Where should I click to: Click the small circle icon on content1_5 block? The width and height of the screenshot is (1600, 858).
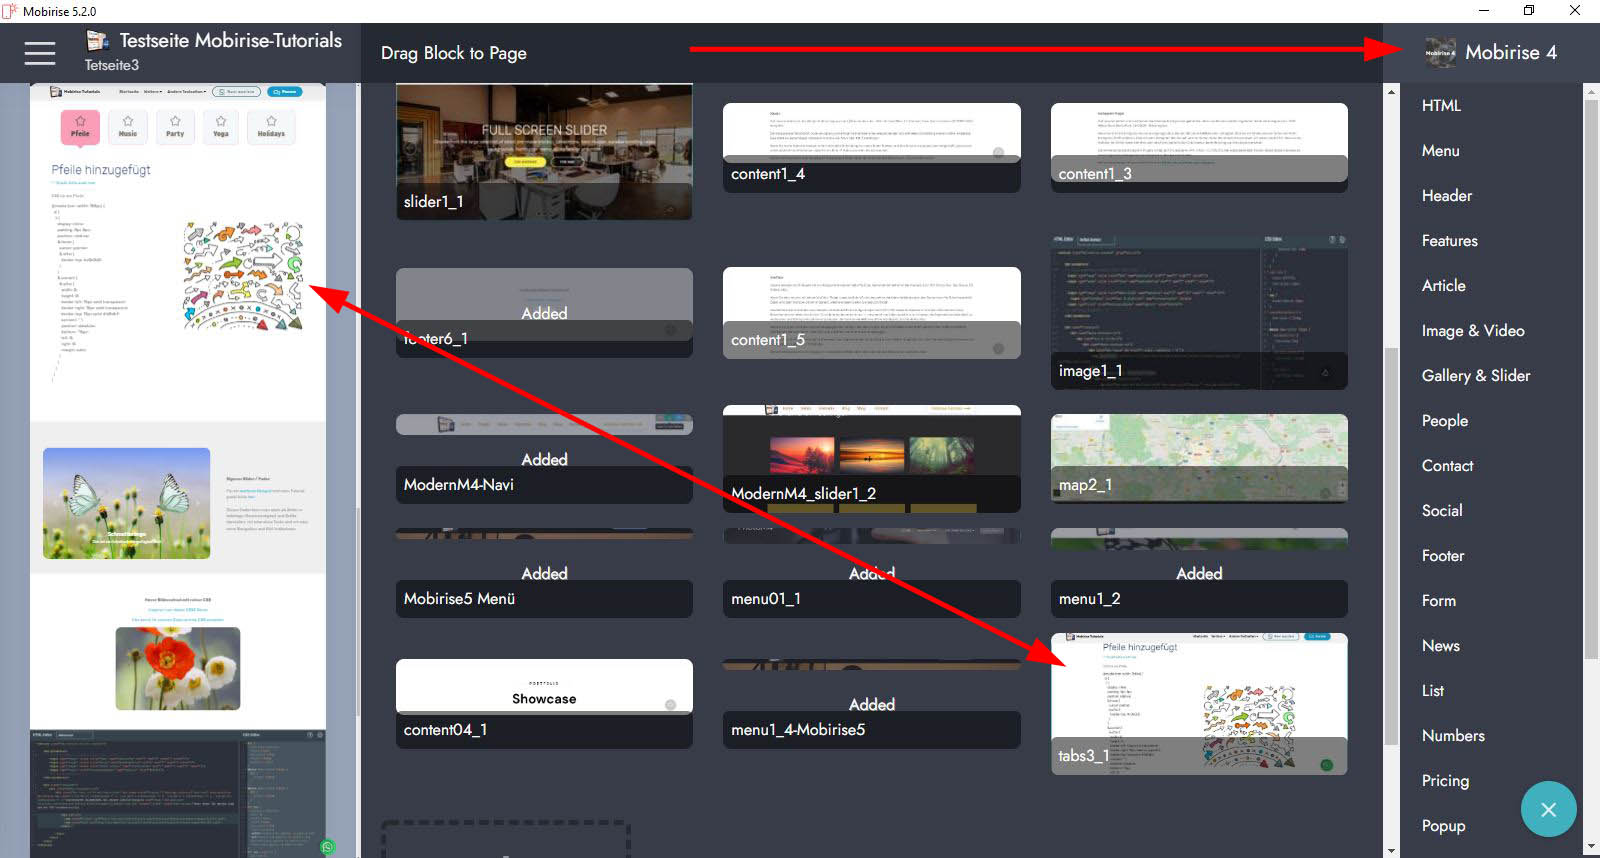[998, 348]
